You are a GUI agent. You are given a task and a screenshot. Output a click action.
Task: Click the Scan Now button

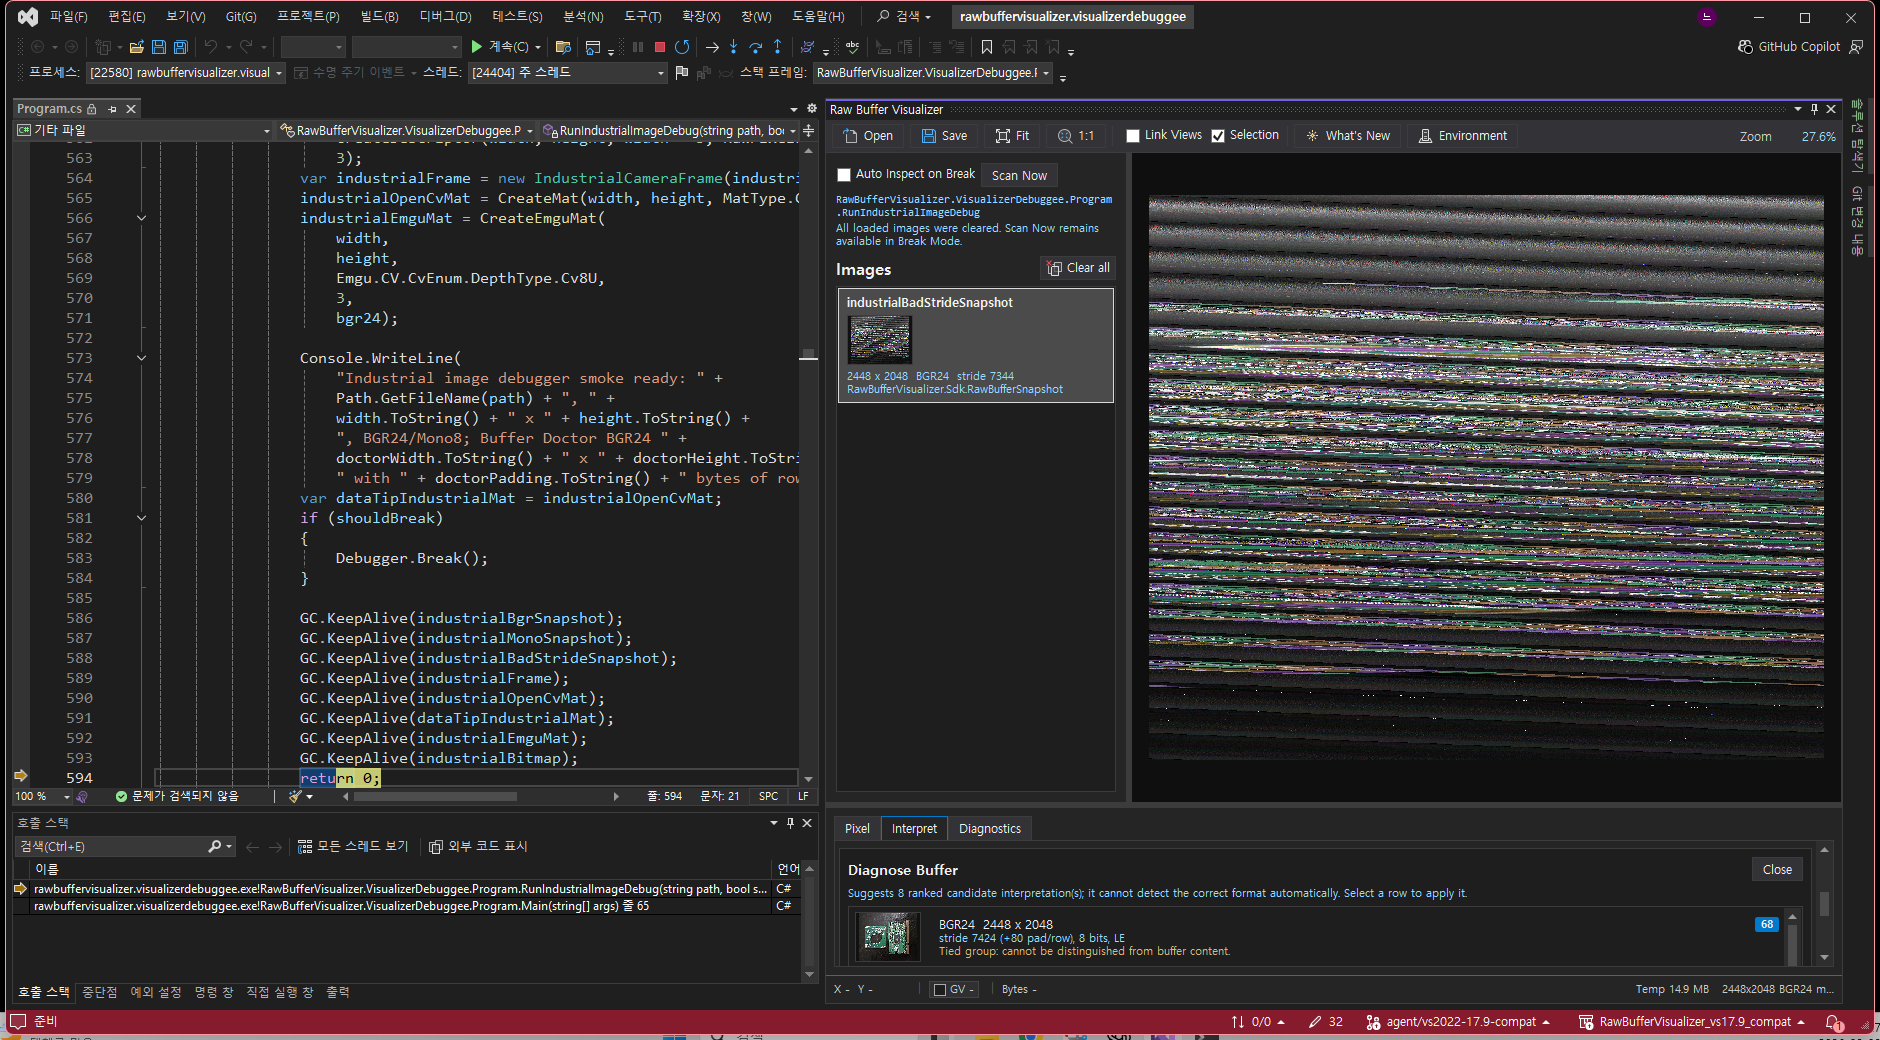(x=1019, y=175)
